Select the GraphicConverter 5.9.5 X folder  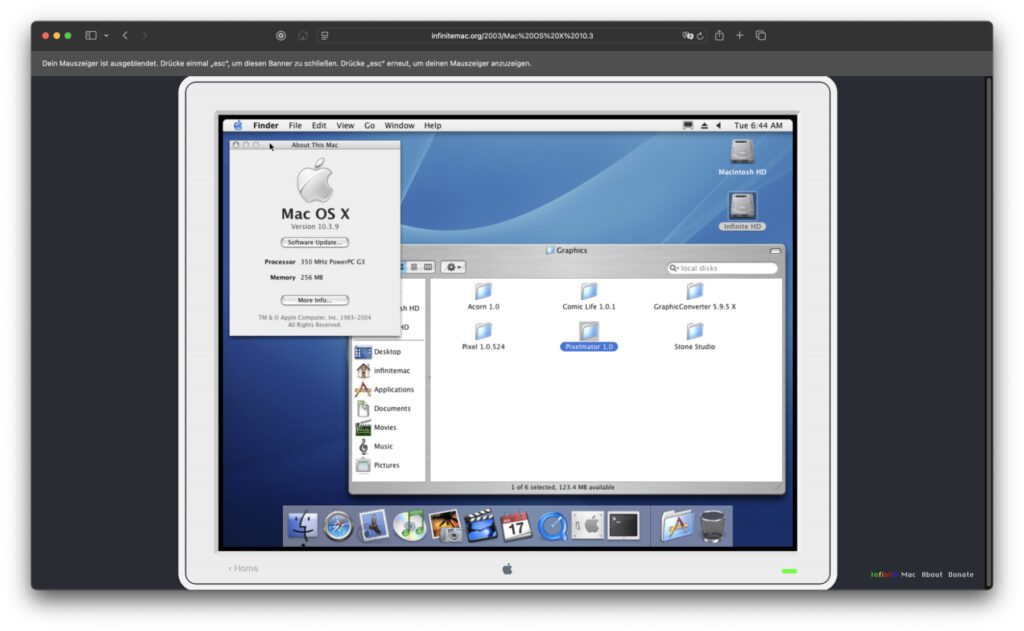[x=694, y=292]
